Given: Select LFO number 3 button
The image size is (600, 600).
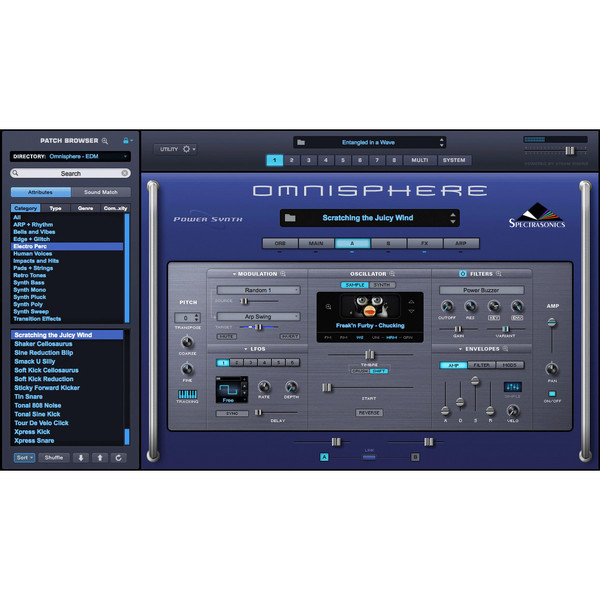Looking at the screenshot, I should [251, 362].
